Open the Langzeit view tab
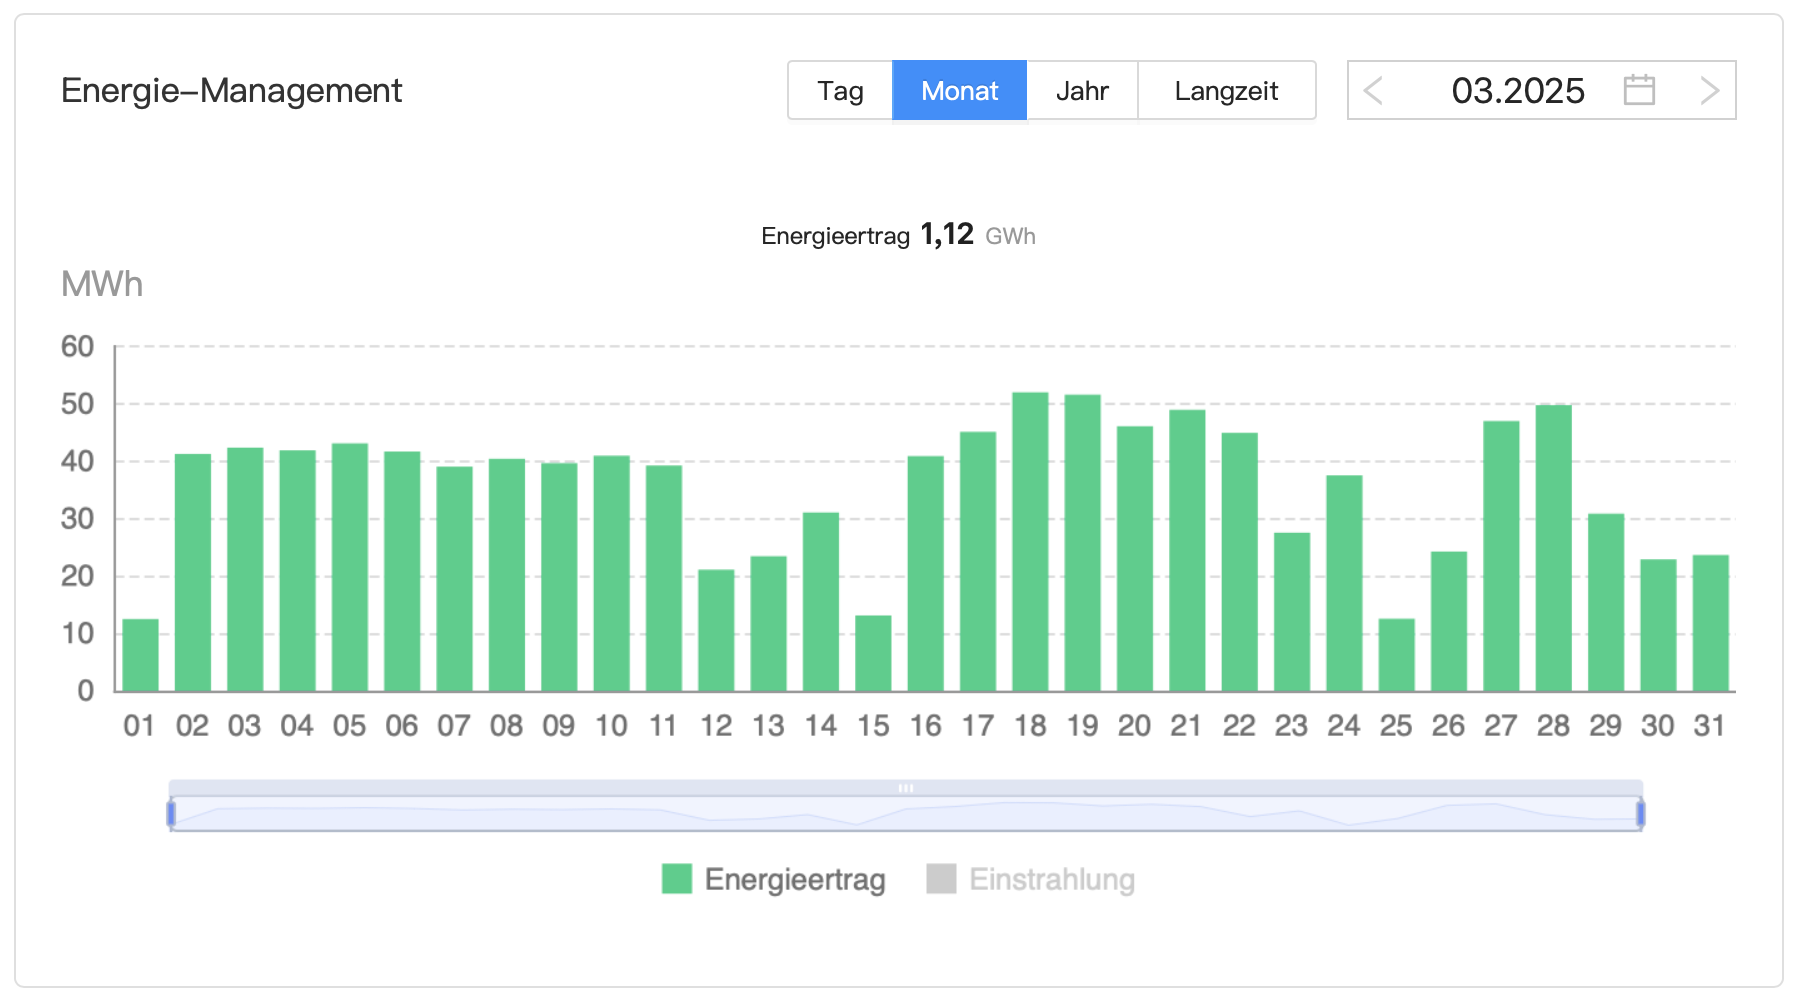 pos(1226,90)
